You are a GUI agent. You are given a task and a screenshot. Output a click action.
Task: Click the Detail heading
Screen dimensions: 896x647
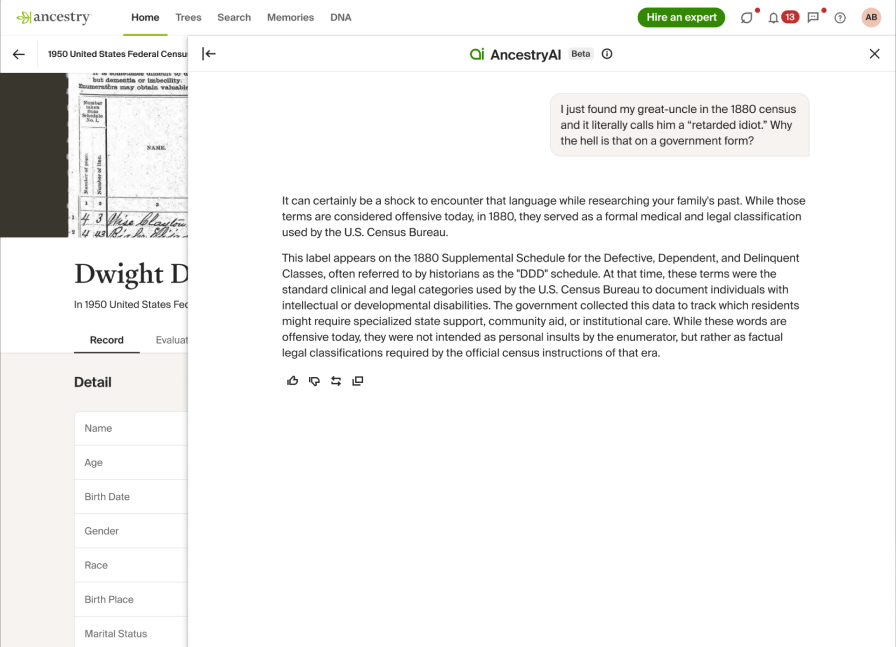pyautogui.click(x=93, y=382)
